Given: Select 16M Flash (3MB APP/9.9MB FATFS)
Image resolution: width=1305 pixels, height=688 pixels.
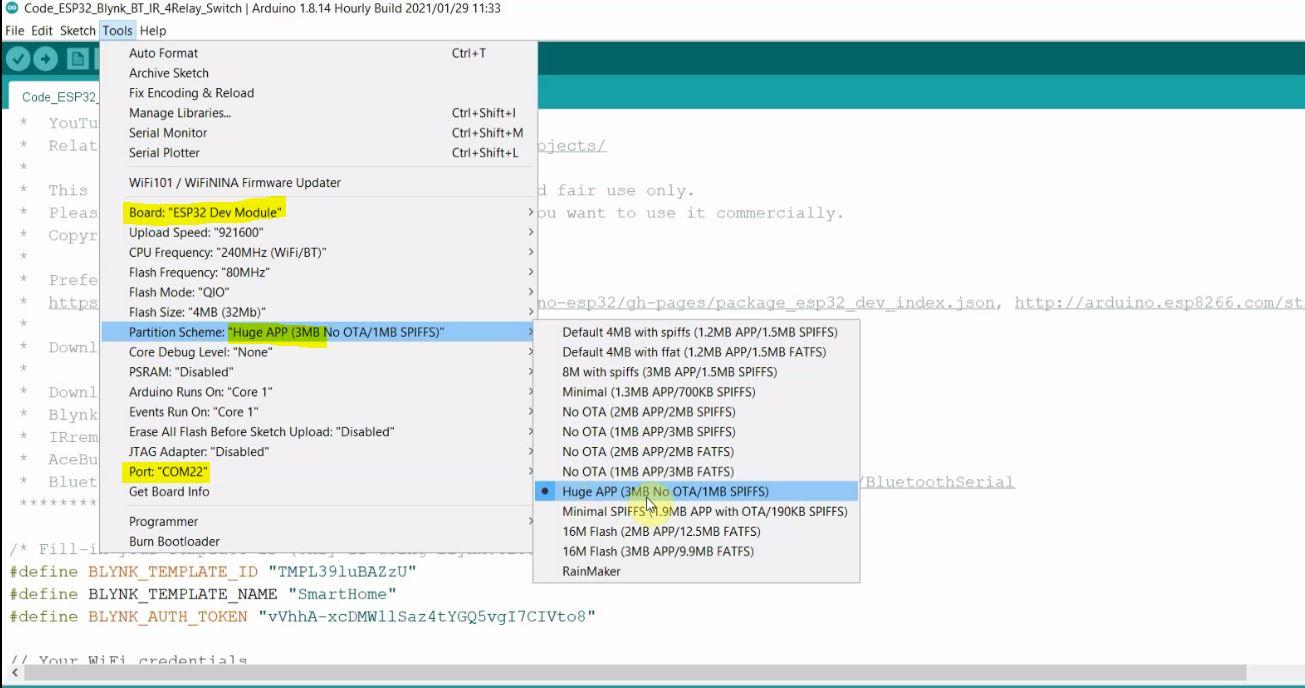Looking at the screenshot, I should pyautogui.click(x=696, y=551).
